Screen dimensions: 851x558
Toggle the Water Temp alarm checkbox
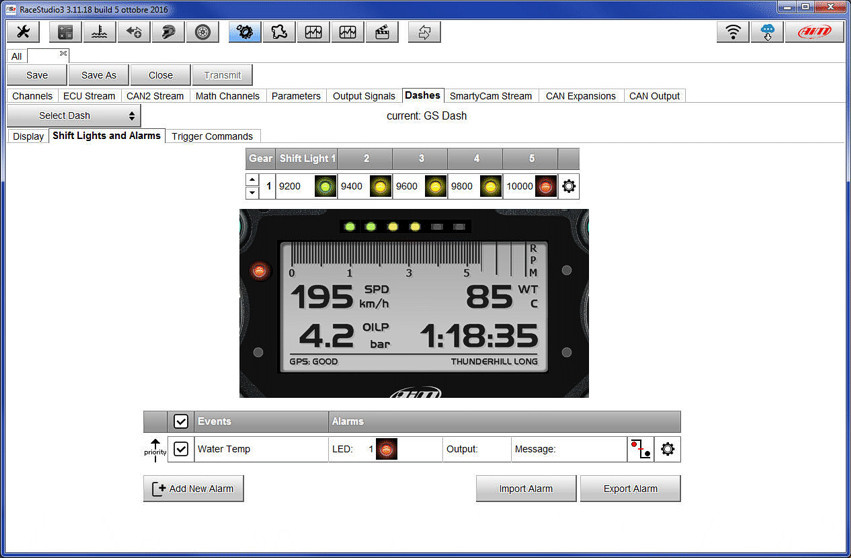pyautogui.click(x=181, y=449)
